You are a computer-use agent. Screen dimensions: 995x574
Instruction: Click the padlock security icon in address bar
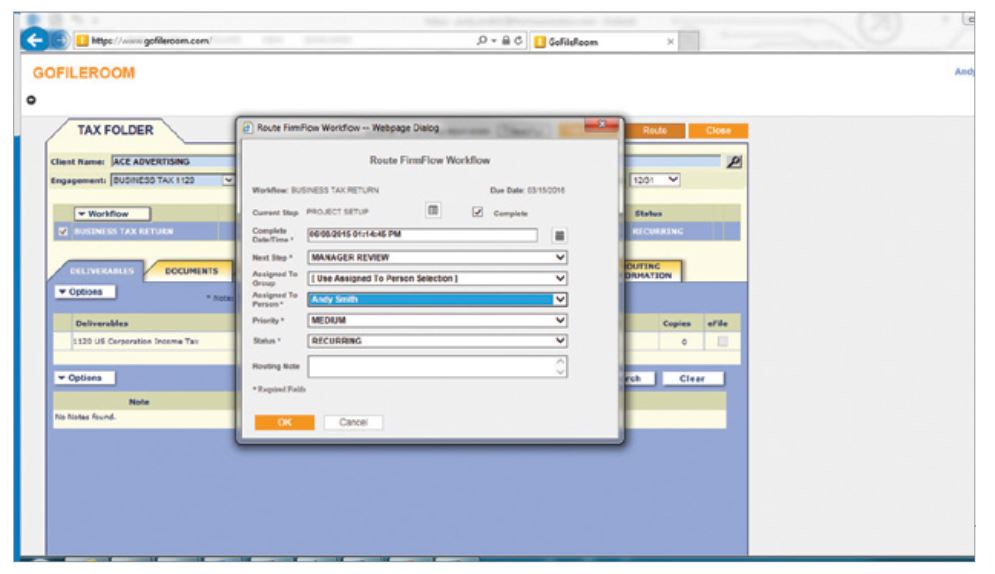coord(506,41)
